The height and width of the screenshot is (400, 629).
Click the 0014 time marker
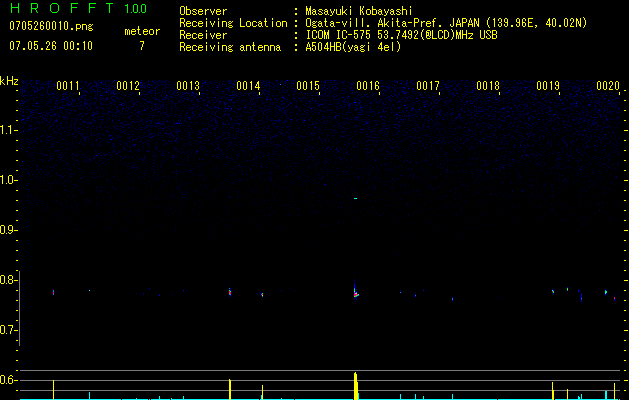coord(248,85)
